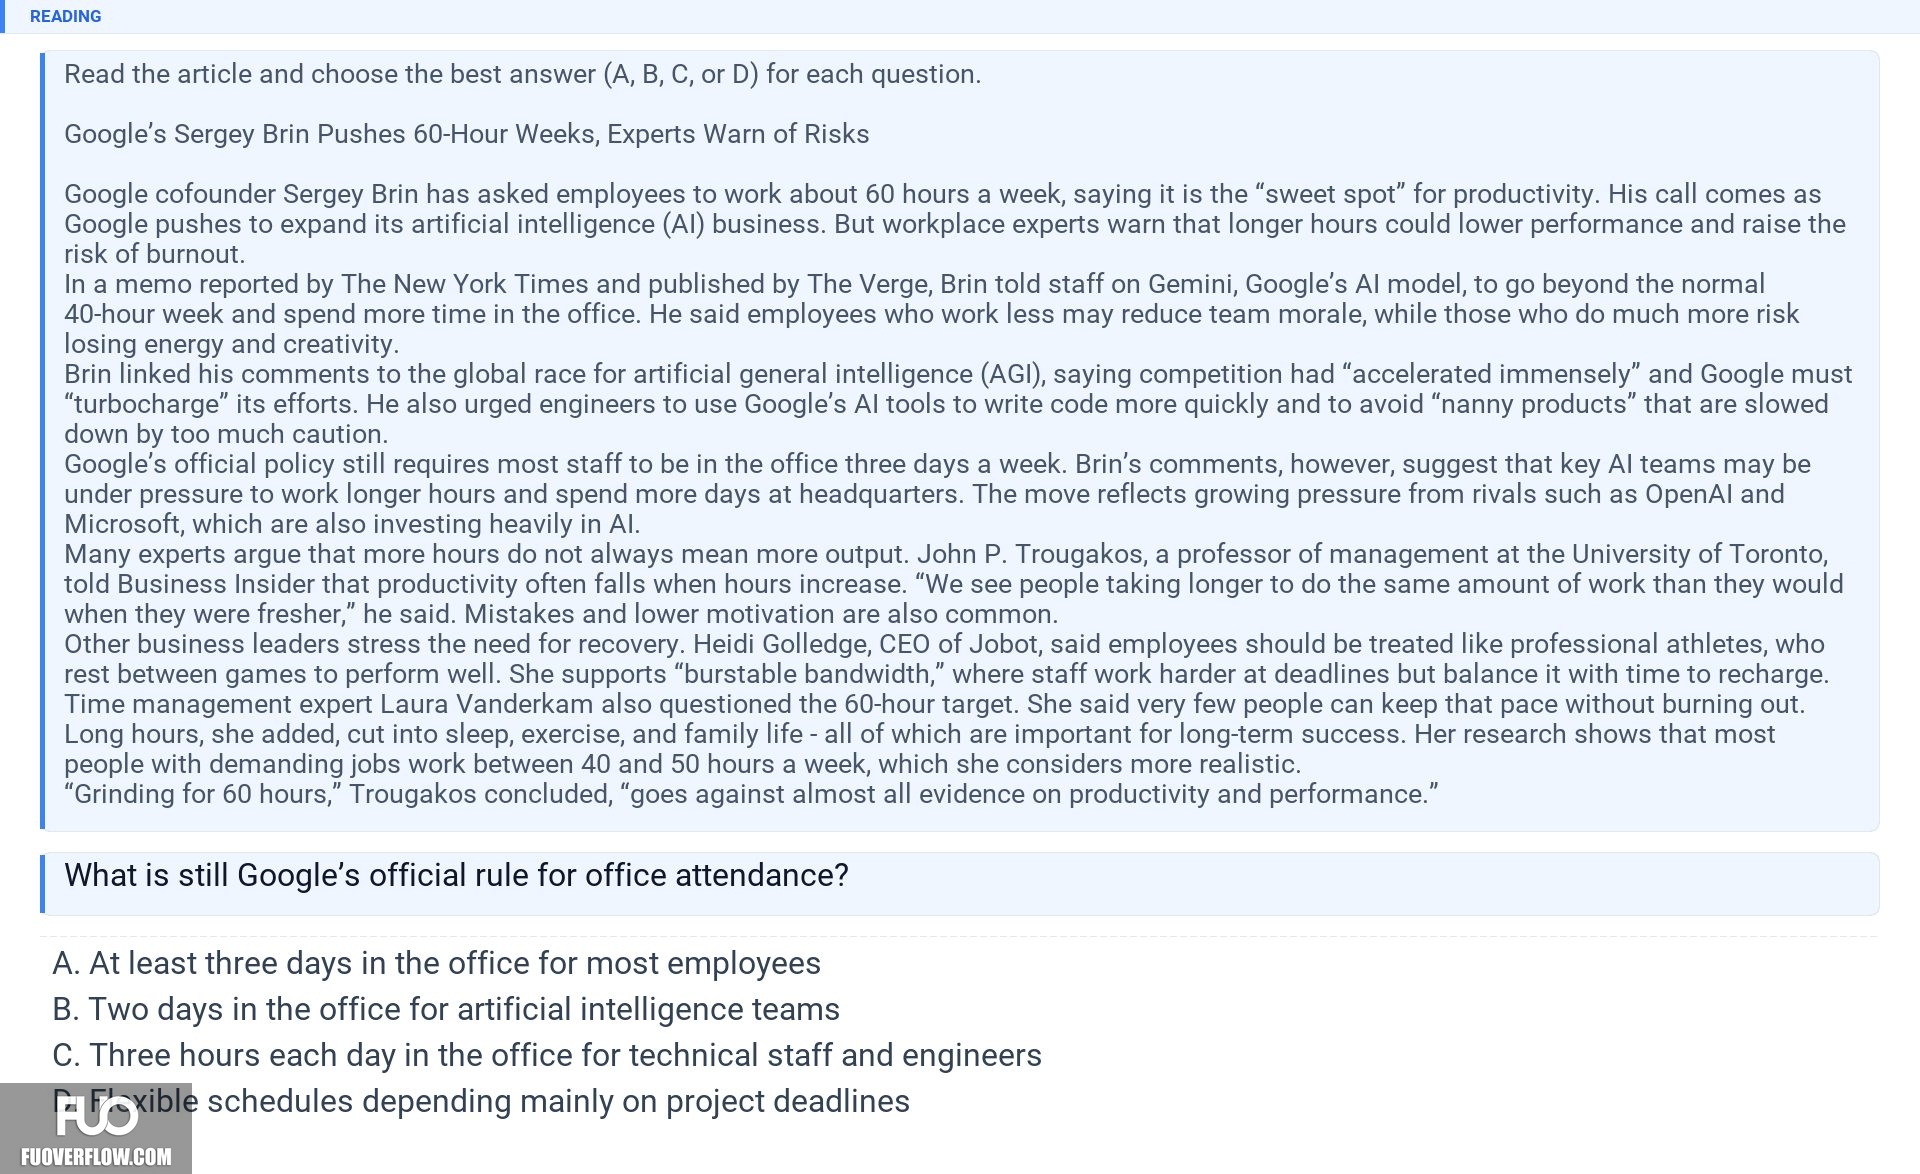Click the FUO logo watermark

[96, 1116]
